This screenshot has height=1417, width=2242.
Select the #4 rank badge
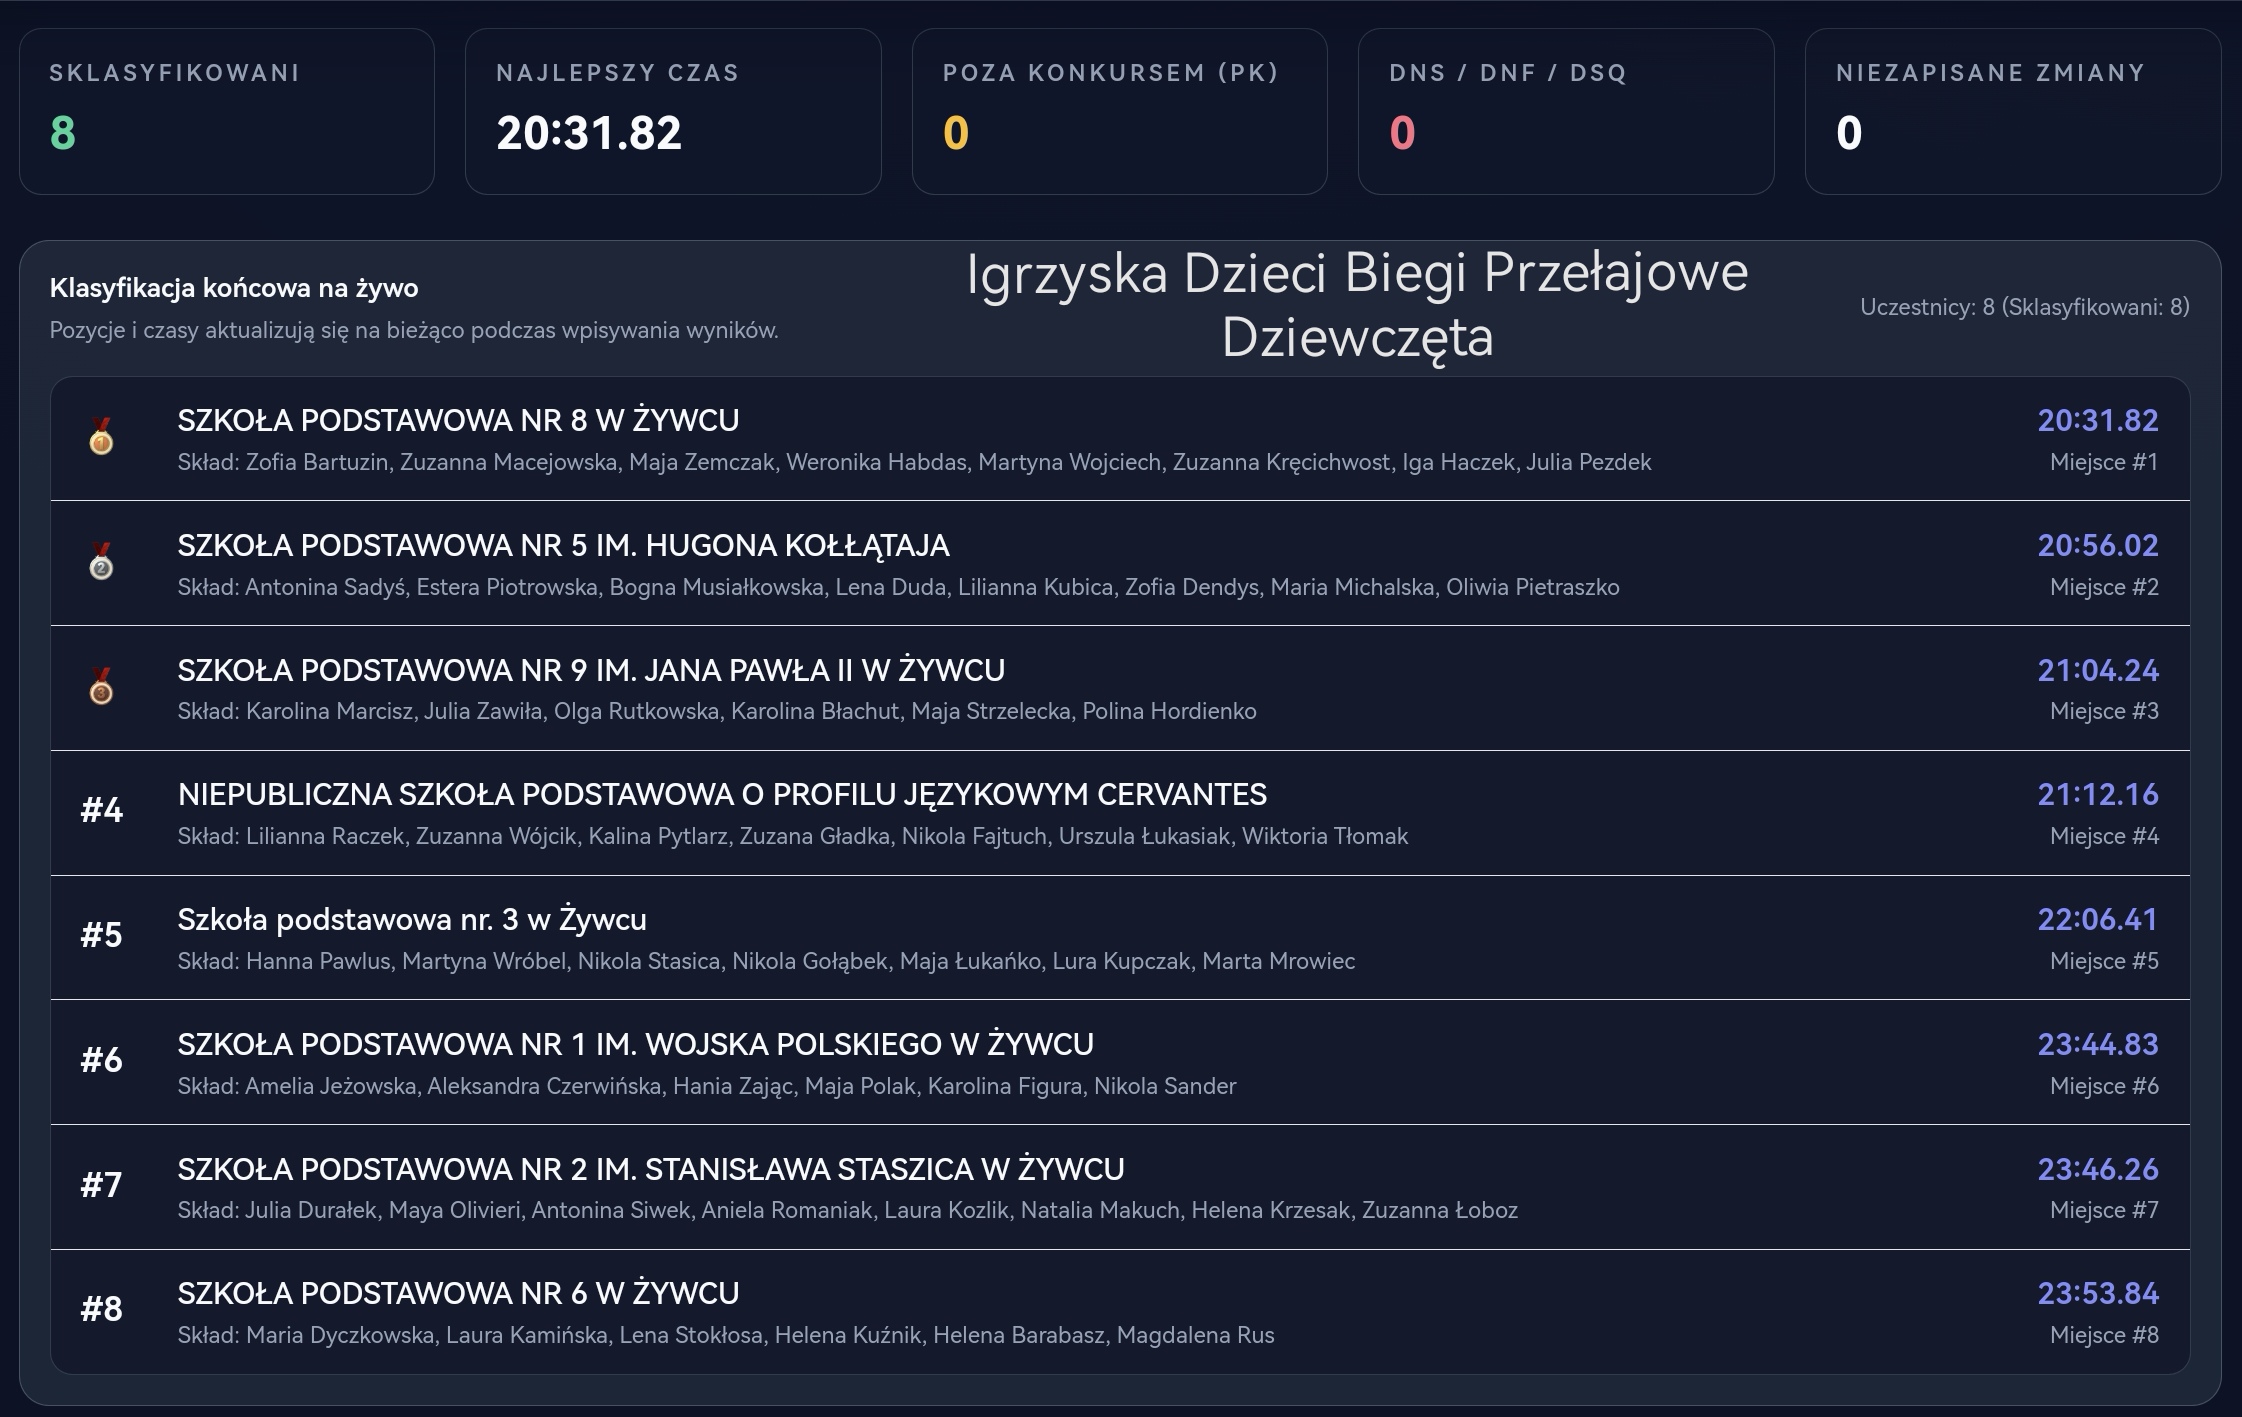(x=101, y=811)
